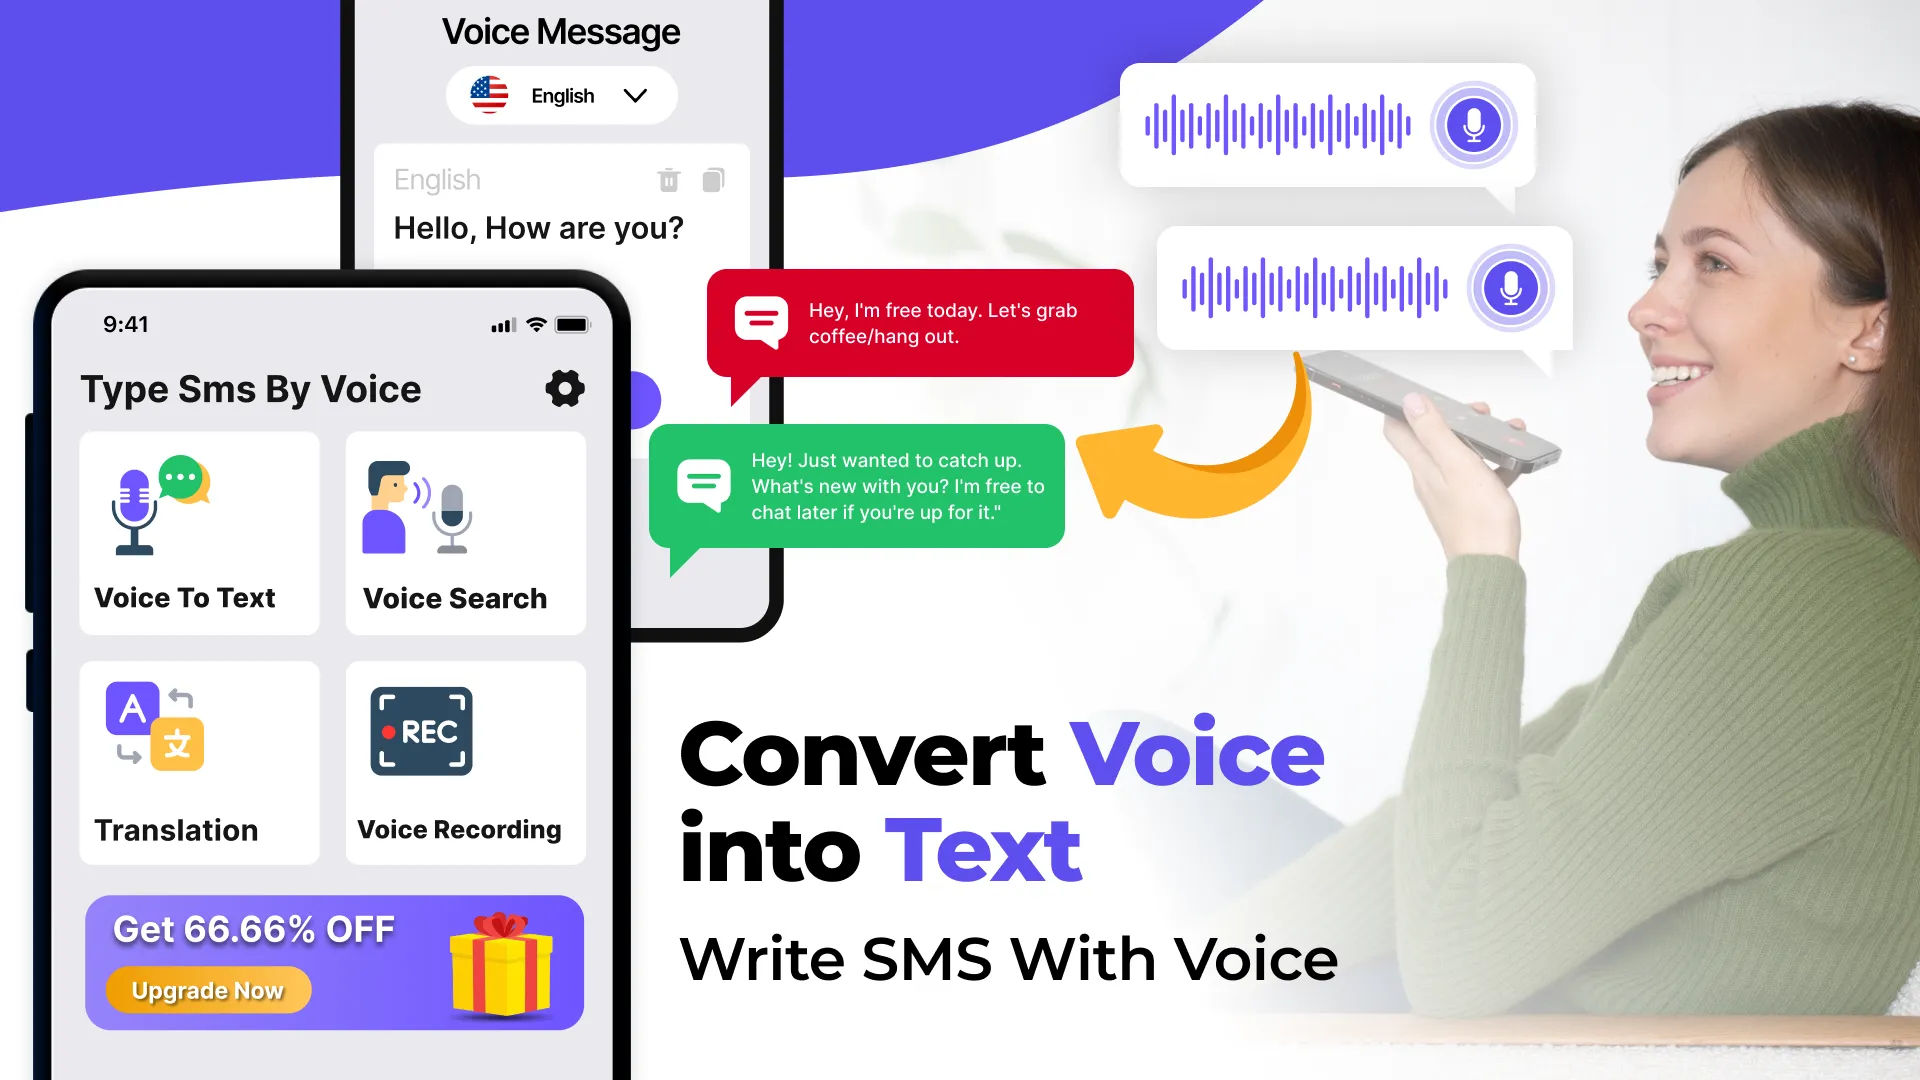Image resolution: width=1920 pixels, height=1080 pixels.
Task: Click Upgrade Now button
Action: [x=207, y=989]
